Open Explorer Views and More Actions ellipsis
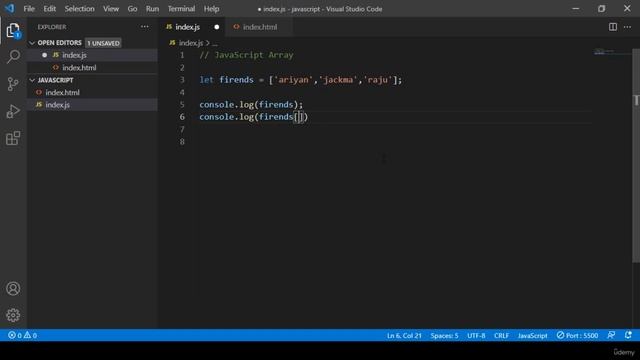640x360 pixels. (x=144, y=27)
